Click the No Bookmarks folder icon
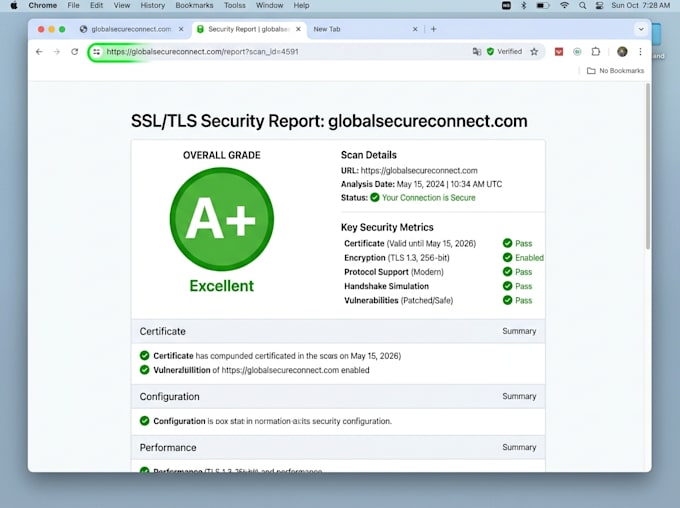This screenshot has height=508, width=680. coord(591,71)
